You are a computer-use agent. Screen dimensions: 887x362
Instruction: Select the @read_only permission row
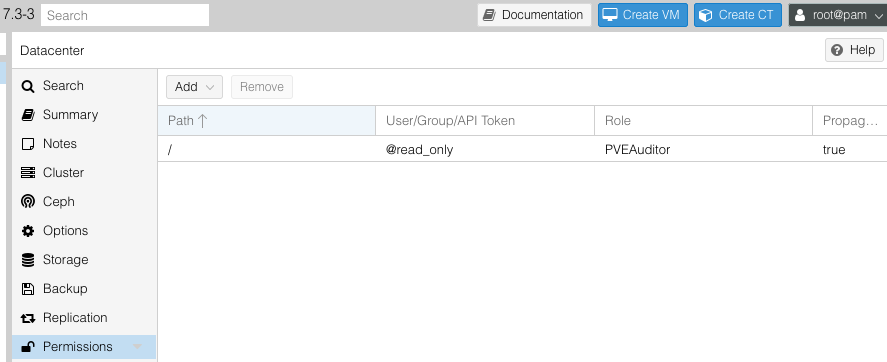click(x=522, y=150)
